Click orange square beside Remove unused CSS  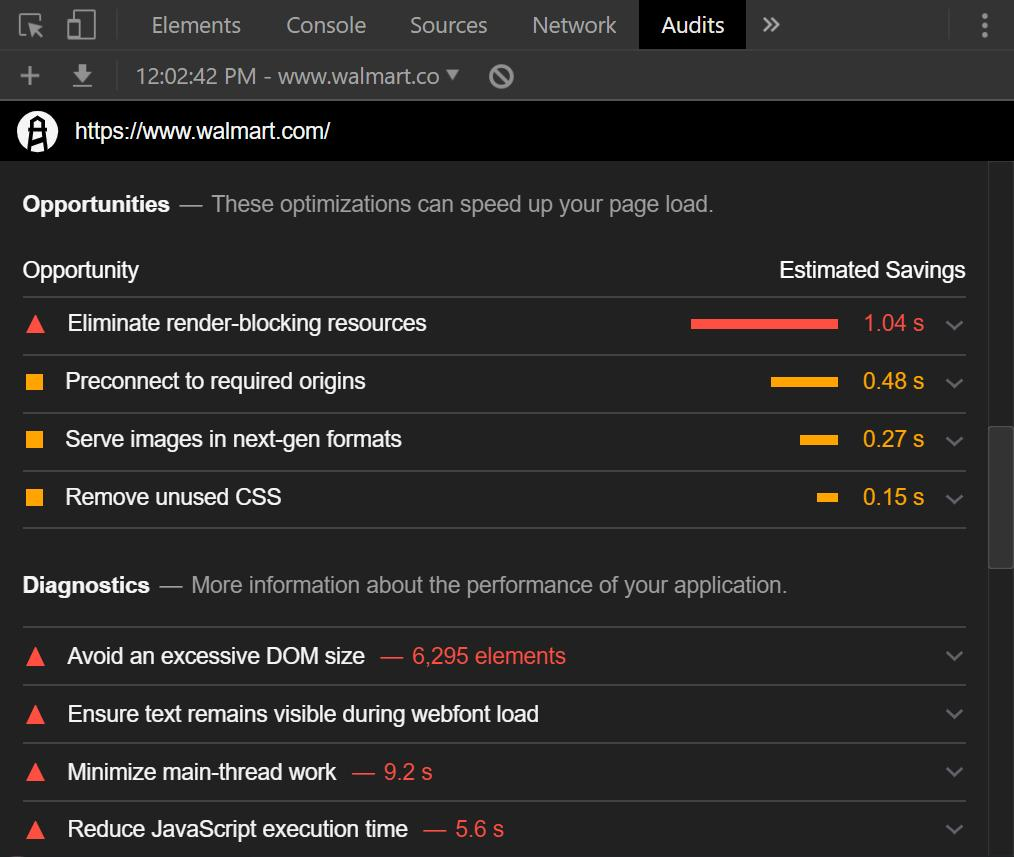[34, 497]
